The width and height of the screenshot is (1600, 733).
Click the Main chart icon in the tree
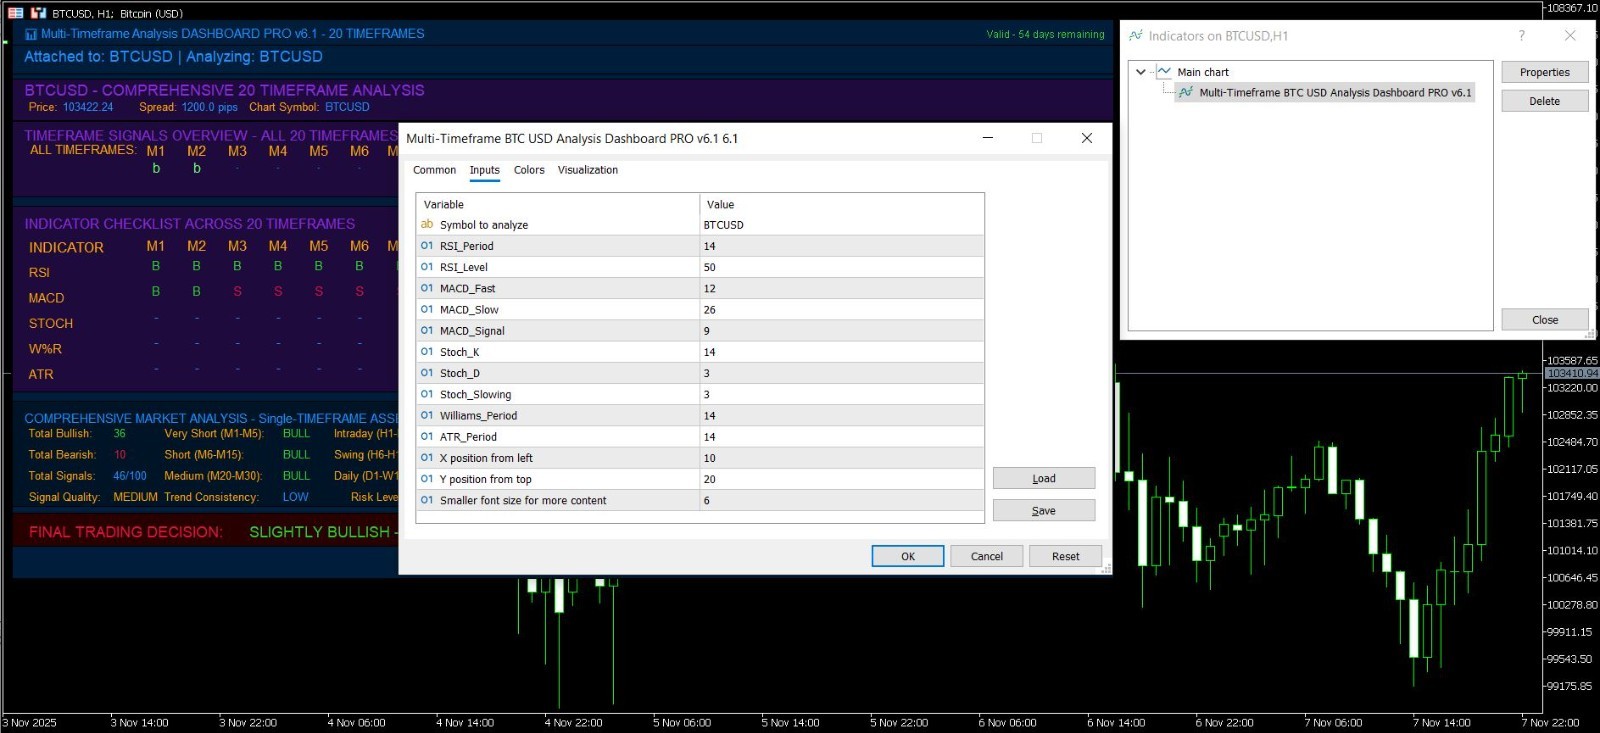click(1164, 72)
